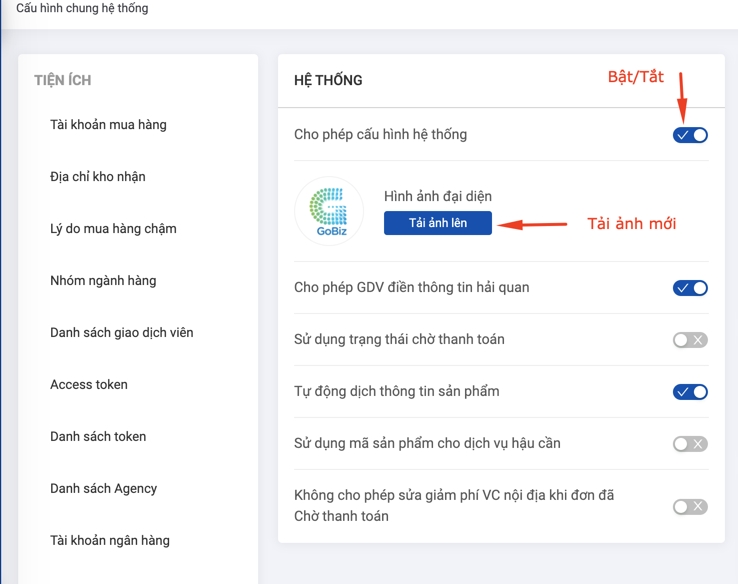Go to 'Danh sách Agency' page
The image size is (738, 584).
pyautogui.click(x=104, y=488)
